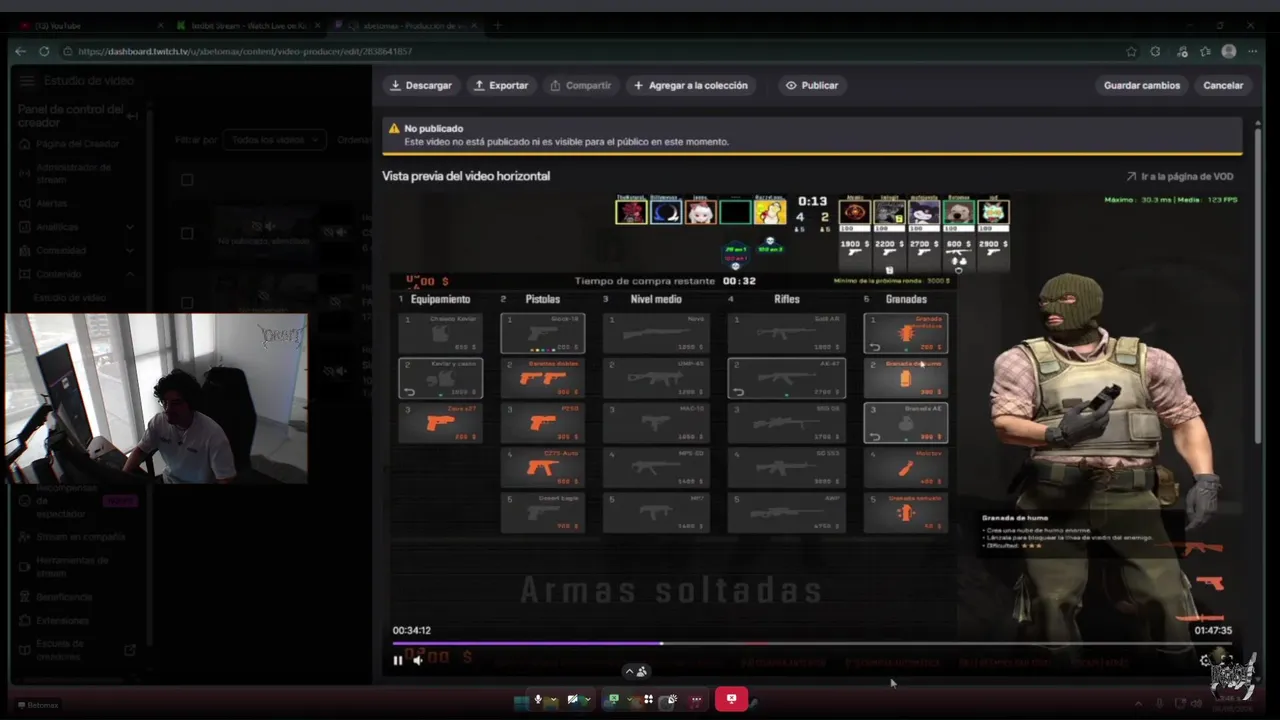This screenshot has height=720, width=1280.
Task: Mute the video preview volume icon
Action: point(417,660)
